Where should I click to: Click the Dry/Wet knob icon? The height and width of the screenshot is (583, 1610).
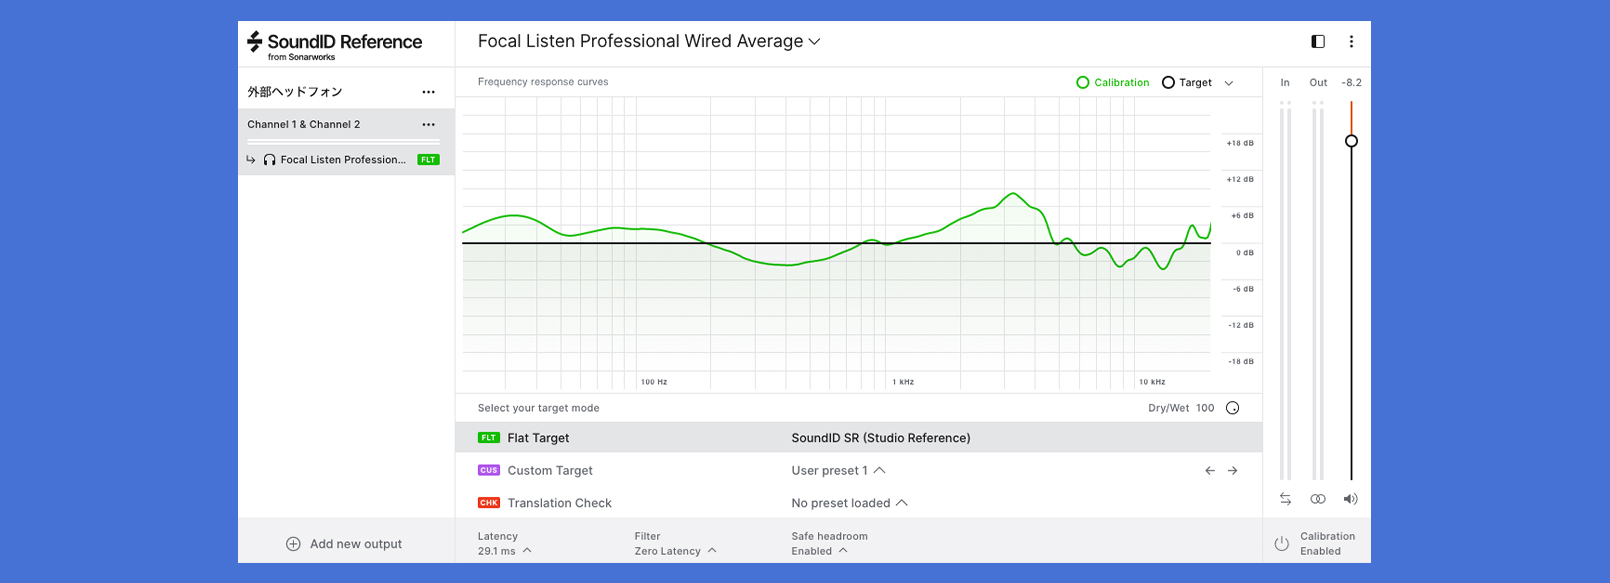point(1232,408)
